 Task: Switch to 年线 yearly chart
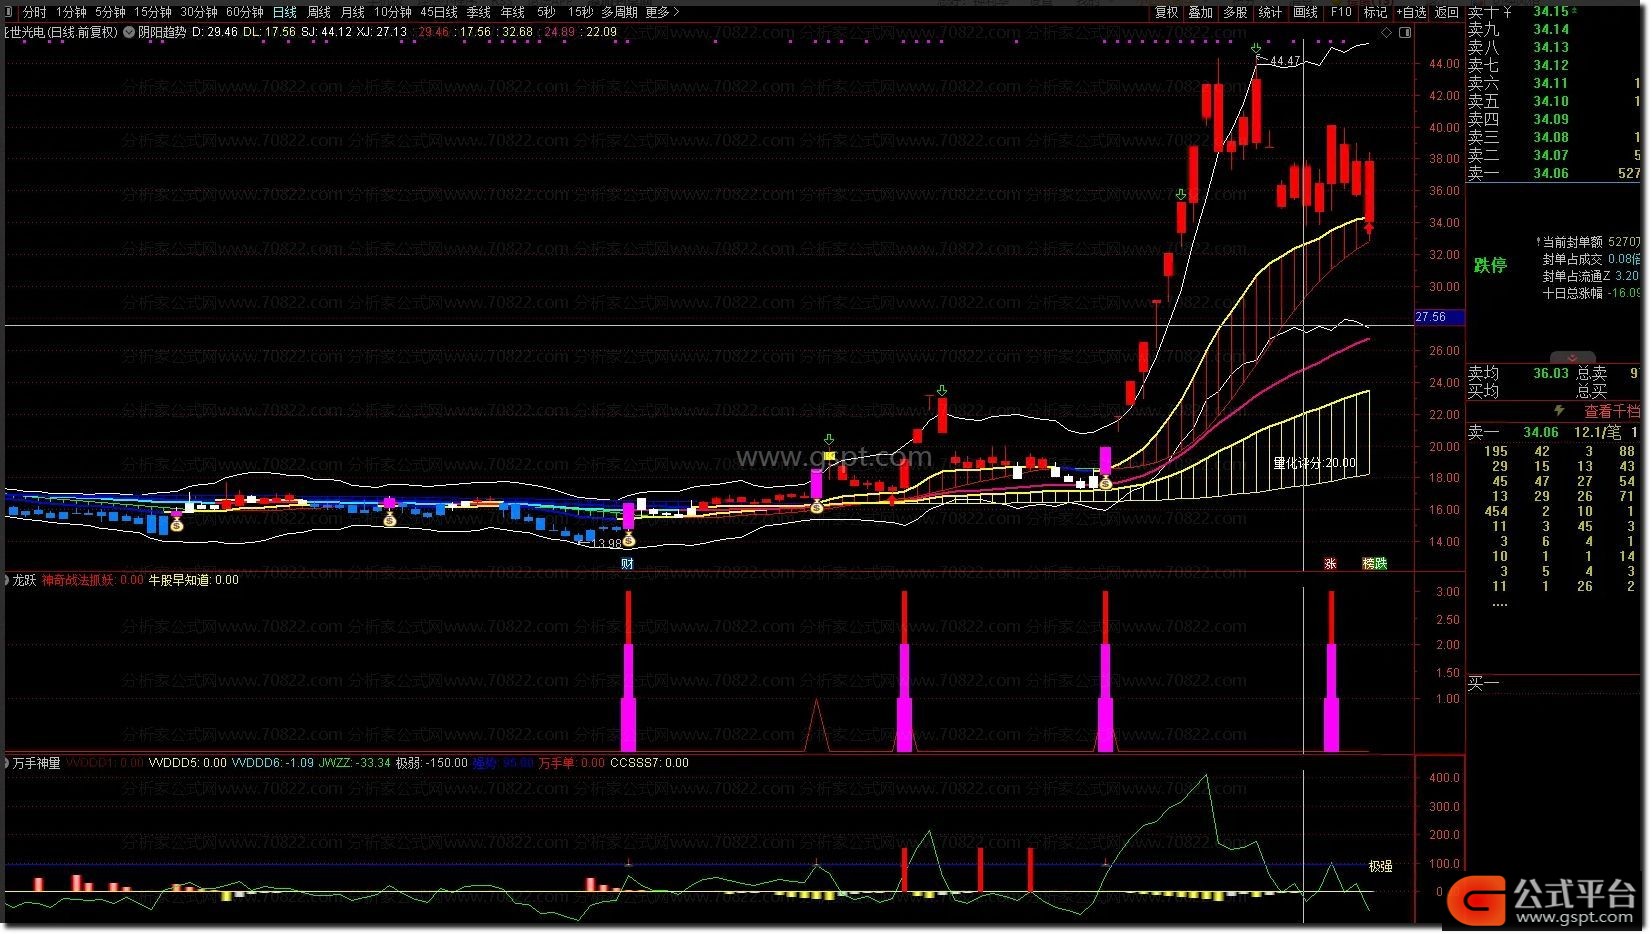(513, 12)
